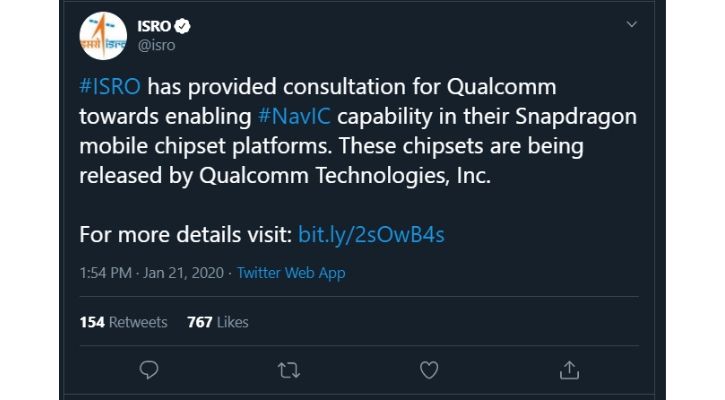Image resolution: width=725 pixels, height=400 pixels.
Task: Click the ISRO display name
Action: point(154,25)
